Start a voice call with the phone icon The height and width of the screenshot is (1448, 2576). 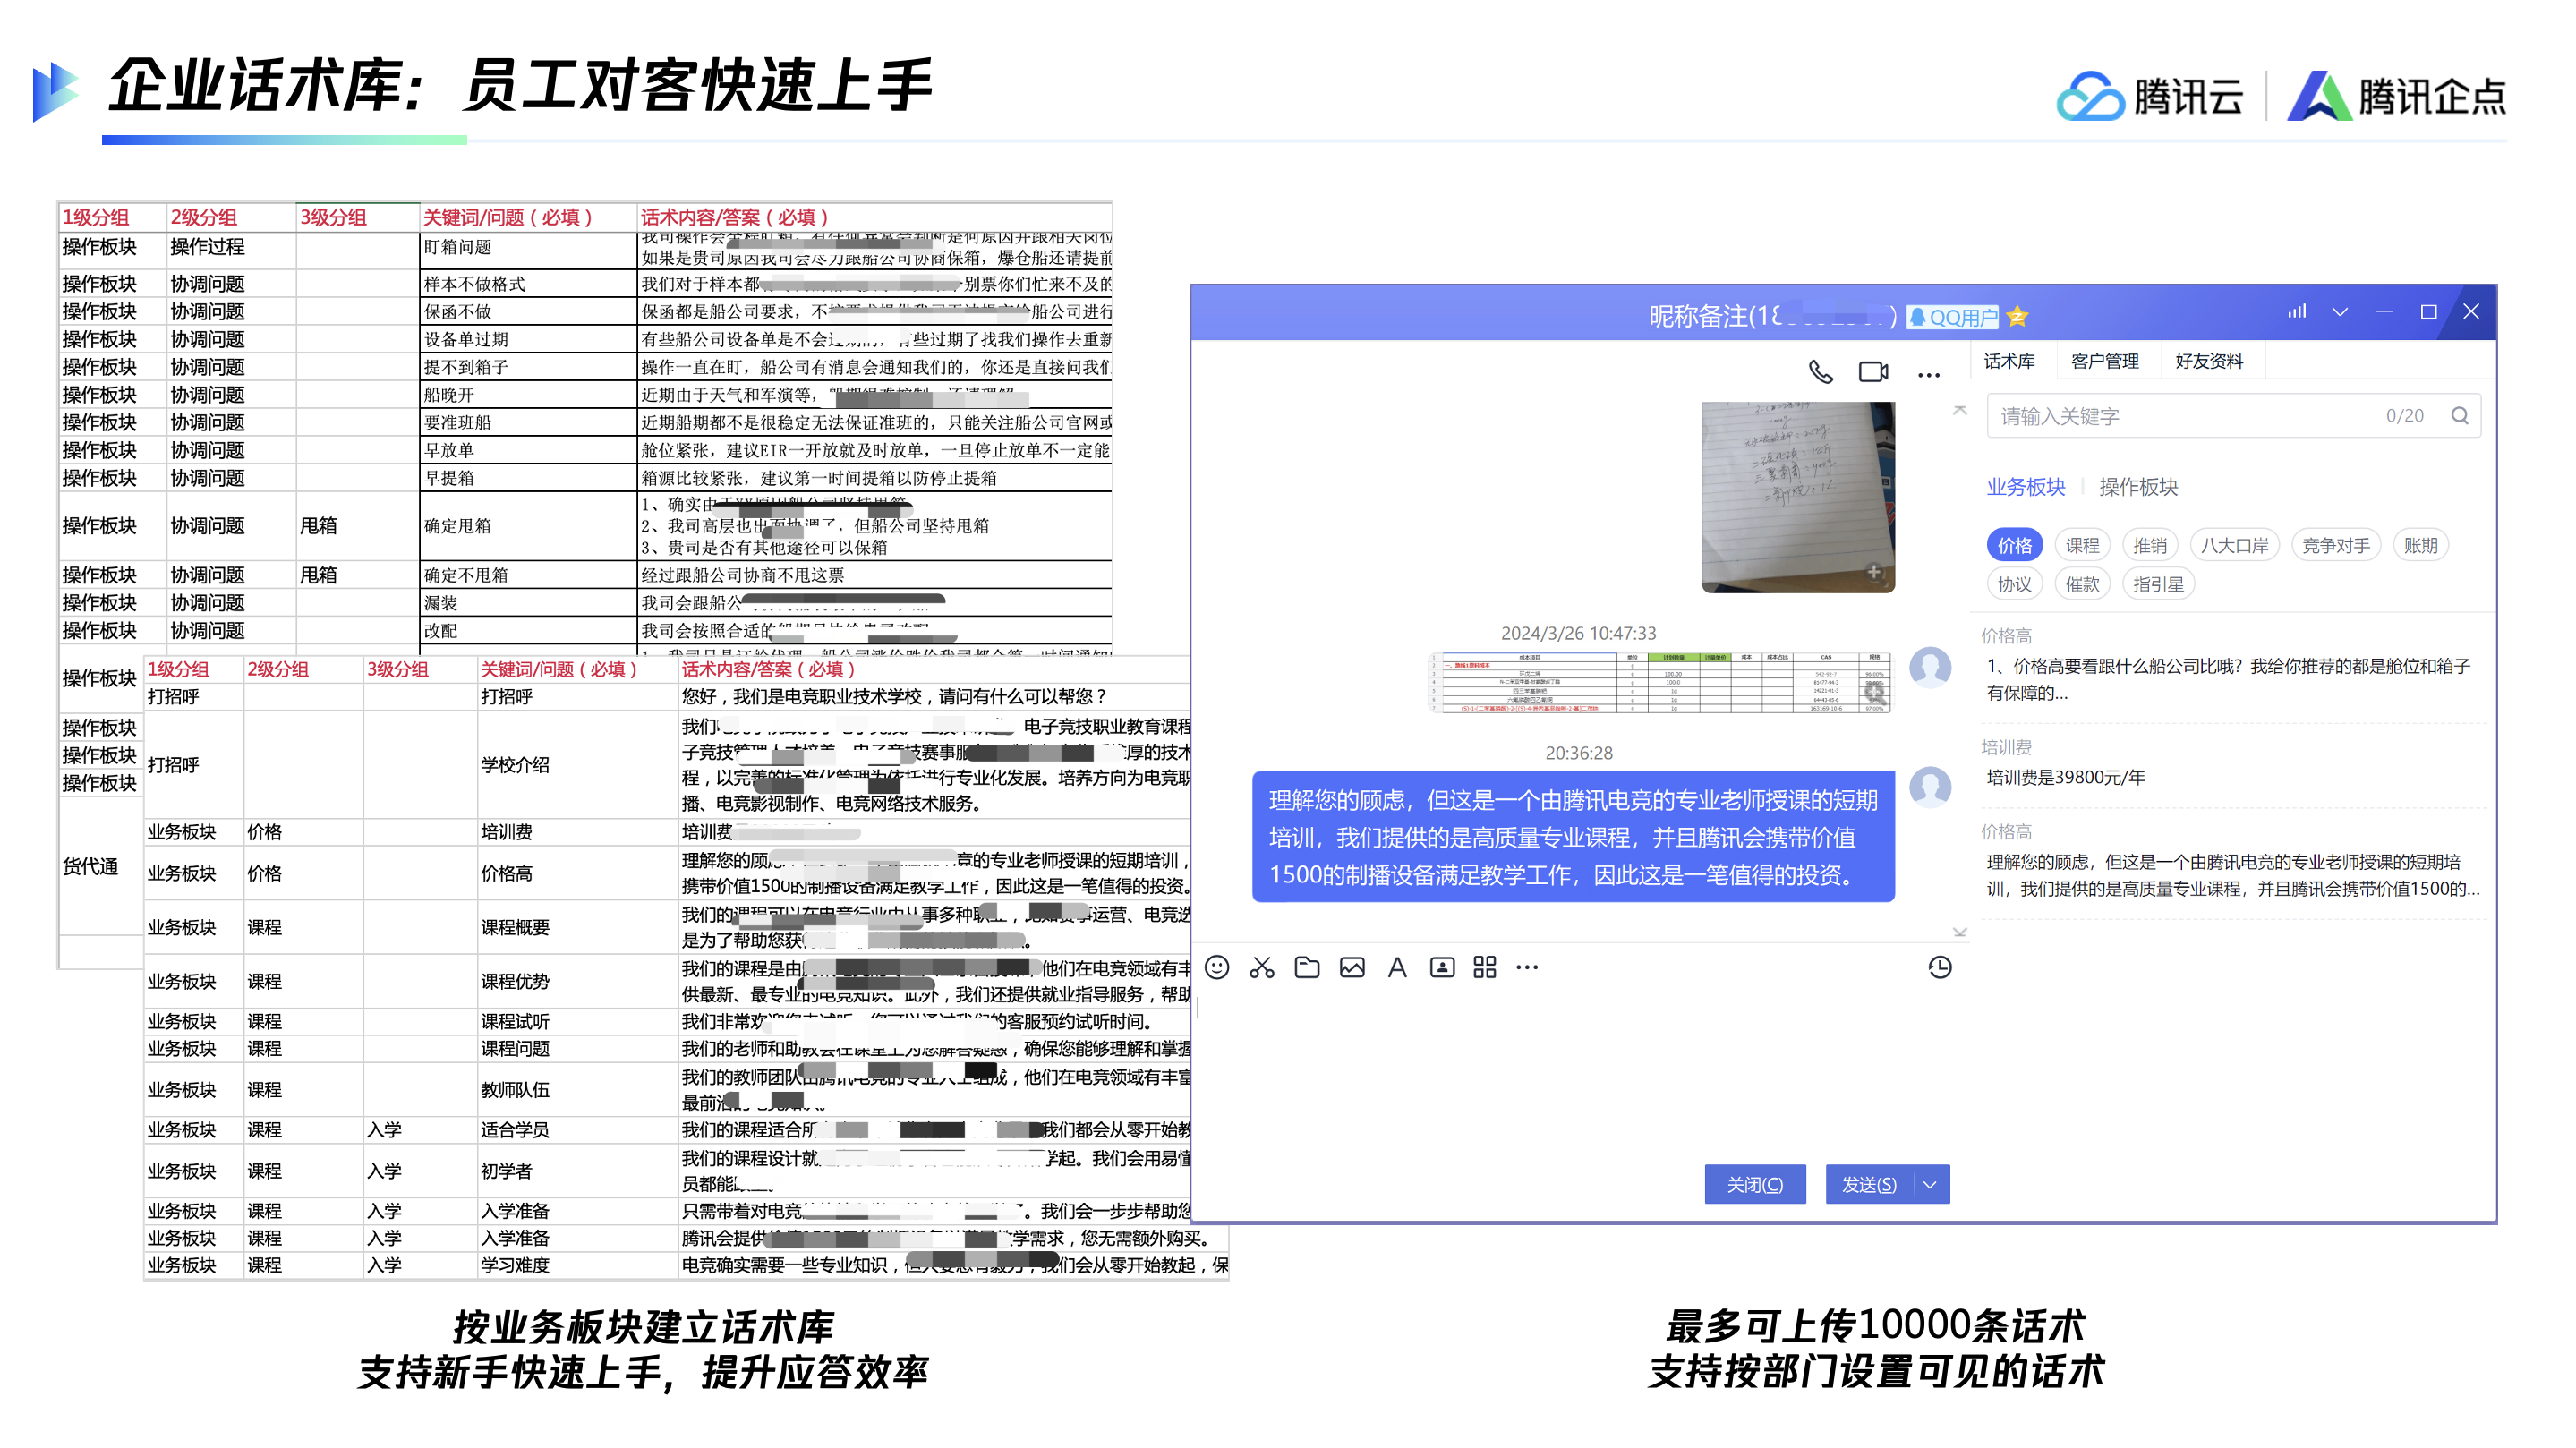pyautogui.click(x=1820, y=372)
